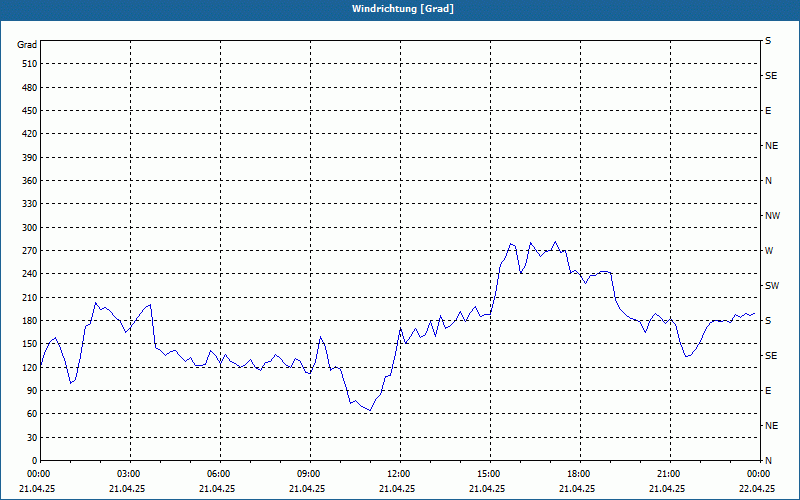Select the NE compass label level with 390

point(771,146)
